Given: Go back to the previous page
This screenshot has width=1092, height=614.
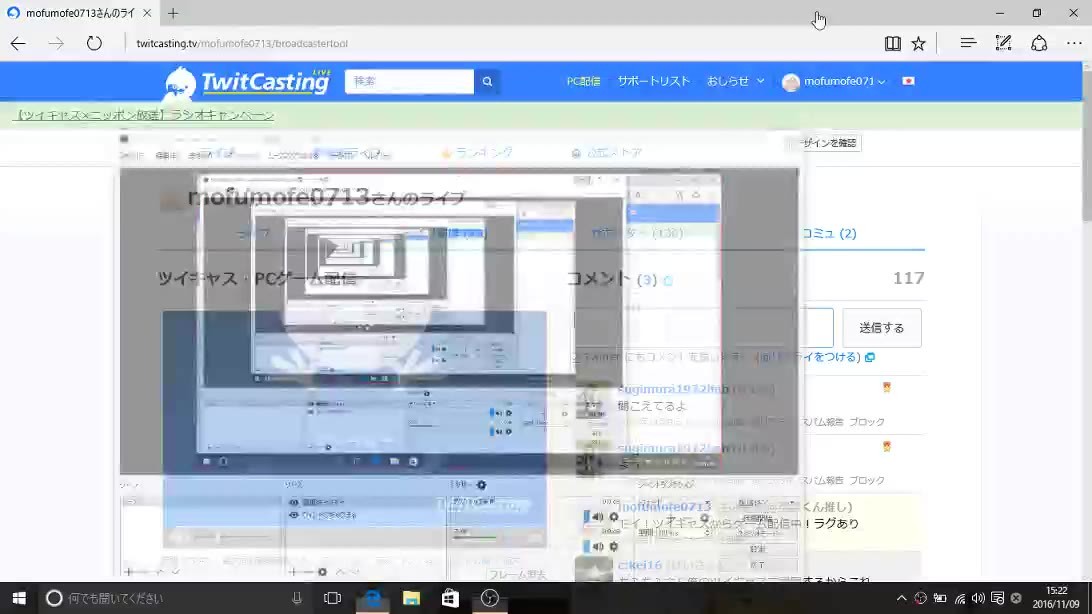Looking at the screenshot, I should [x=18, y=43].
